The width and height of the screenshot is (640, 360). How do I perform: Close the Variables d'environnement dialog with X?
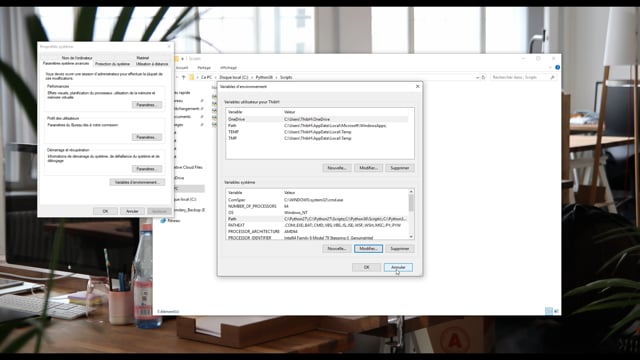pos(417,87)
